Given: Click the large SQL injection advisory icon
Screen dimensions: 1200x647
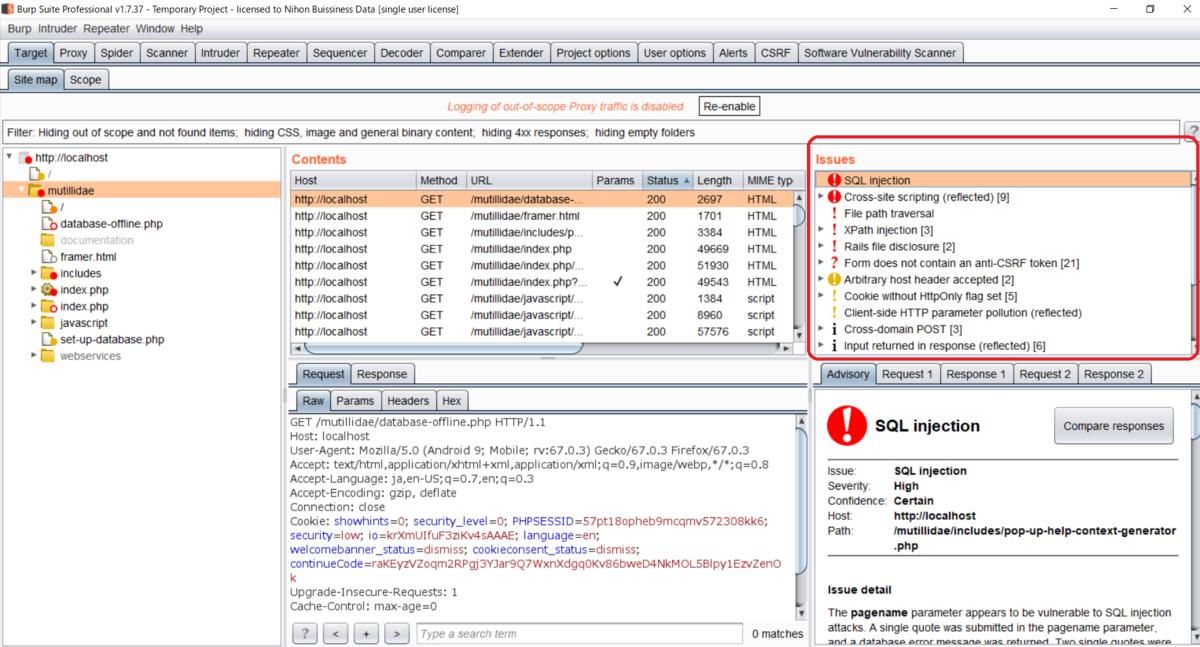Looking at the screenshot, I should click(x=847, y=426).
